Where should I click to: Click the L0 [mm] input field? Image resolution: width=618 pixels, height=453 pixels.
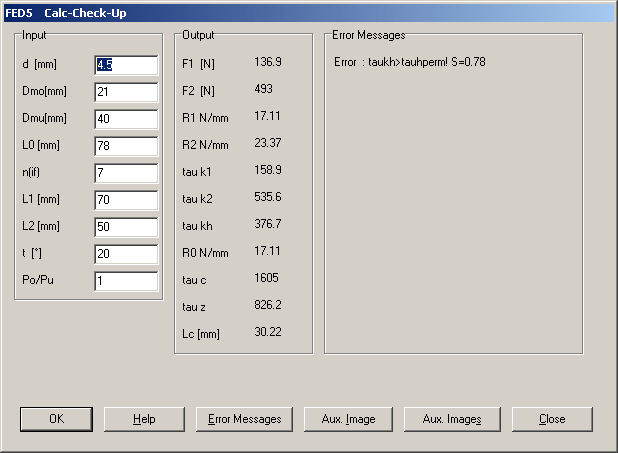tap(126, 146)
